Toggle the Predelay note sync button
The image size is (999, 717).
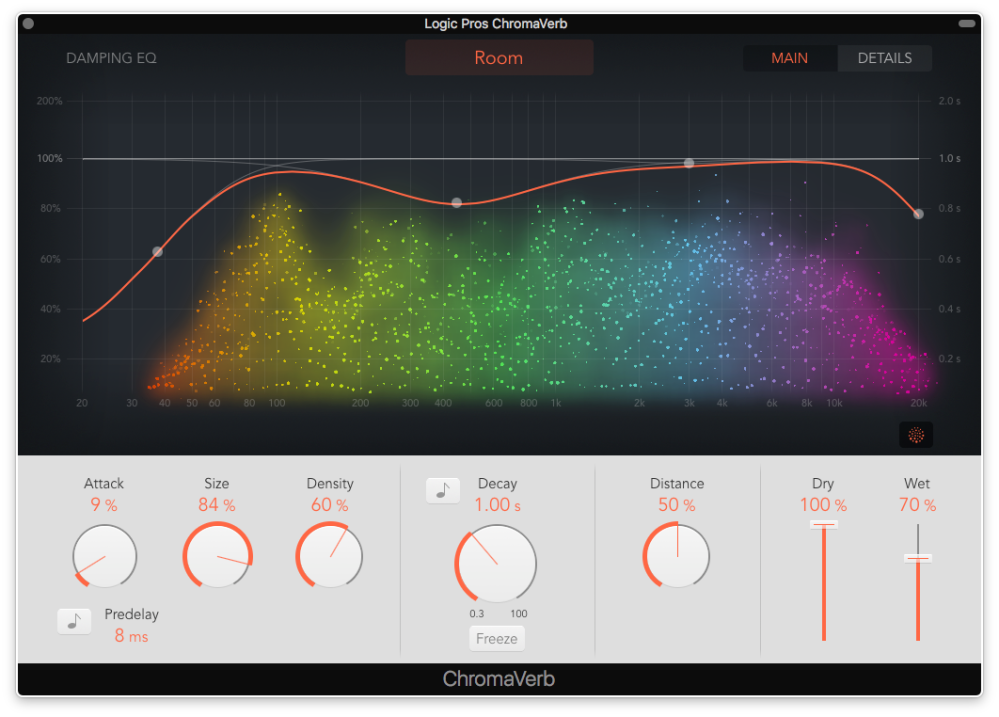pyautogui.click(x=73, y=621)
